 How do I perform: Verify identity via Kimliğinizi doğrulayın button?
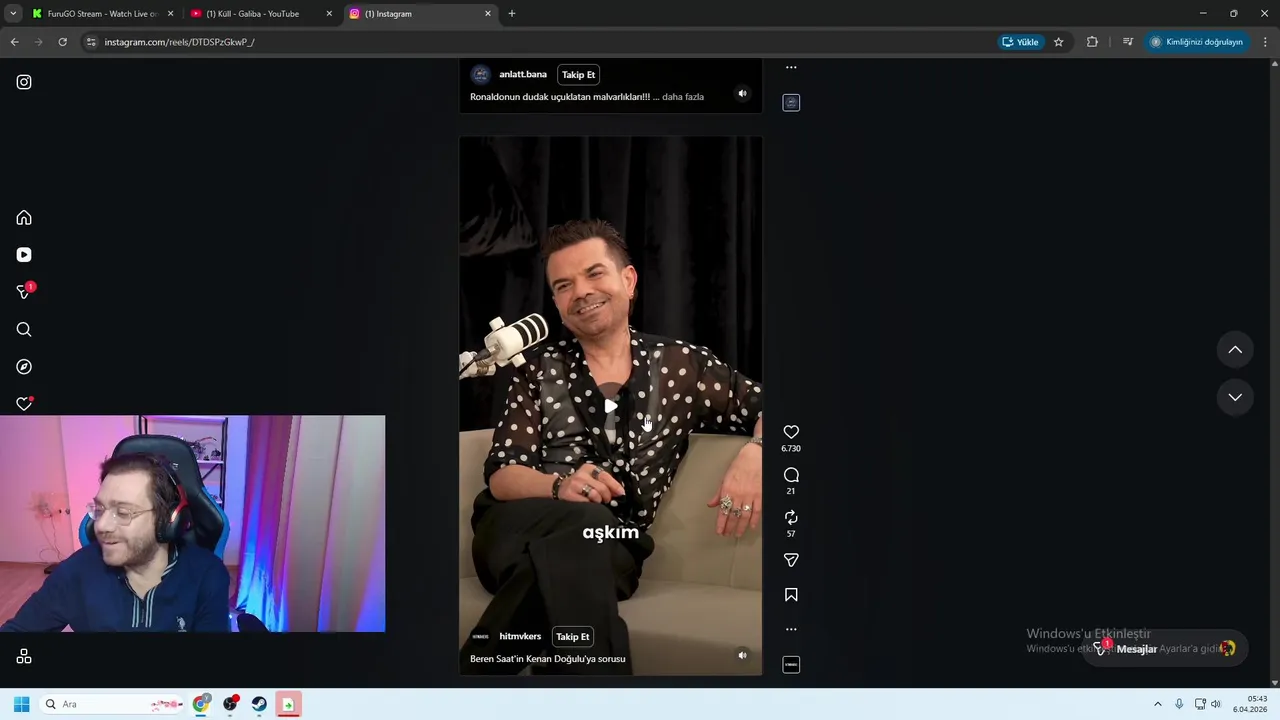[1197, 42]
